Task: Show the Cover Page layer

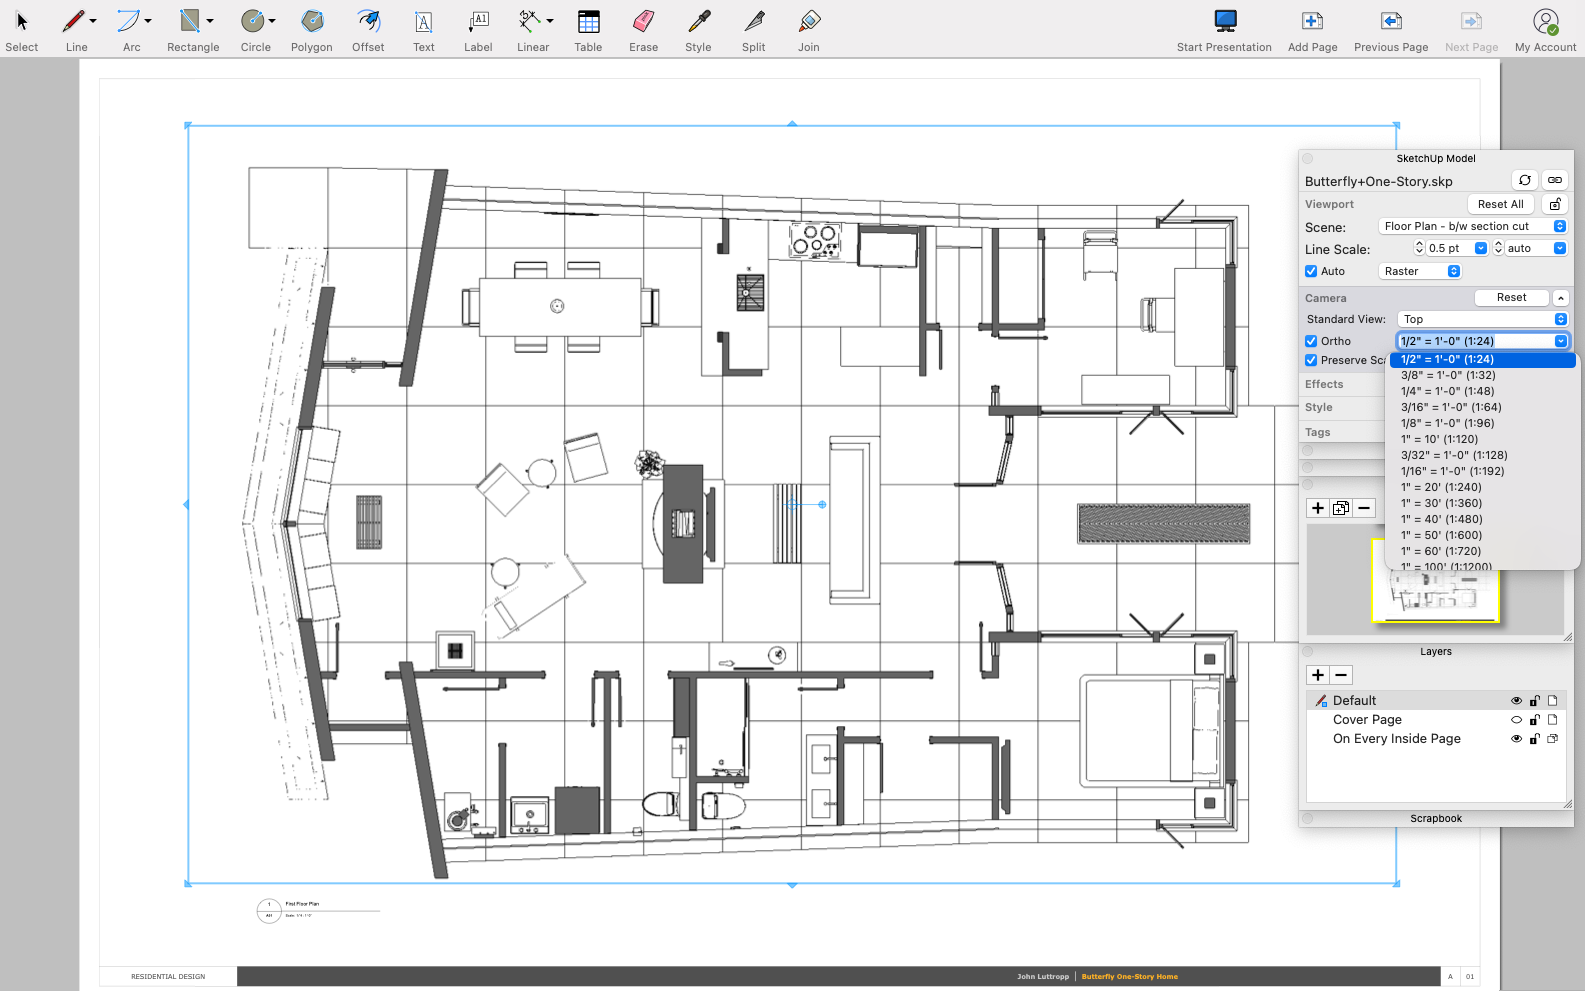Action: coord(1516,720)
